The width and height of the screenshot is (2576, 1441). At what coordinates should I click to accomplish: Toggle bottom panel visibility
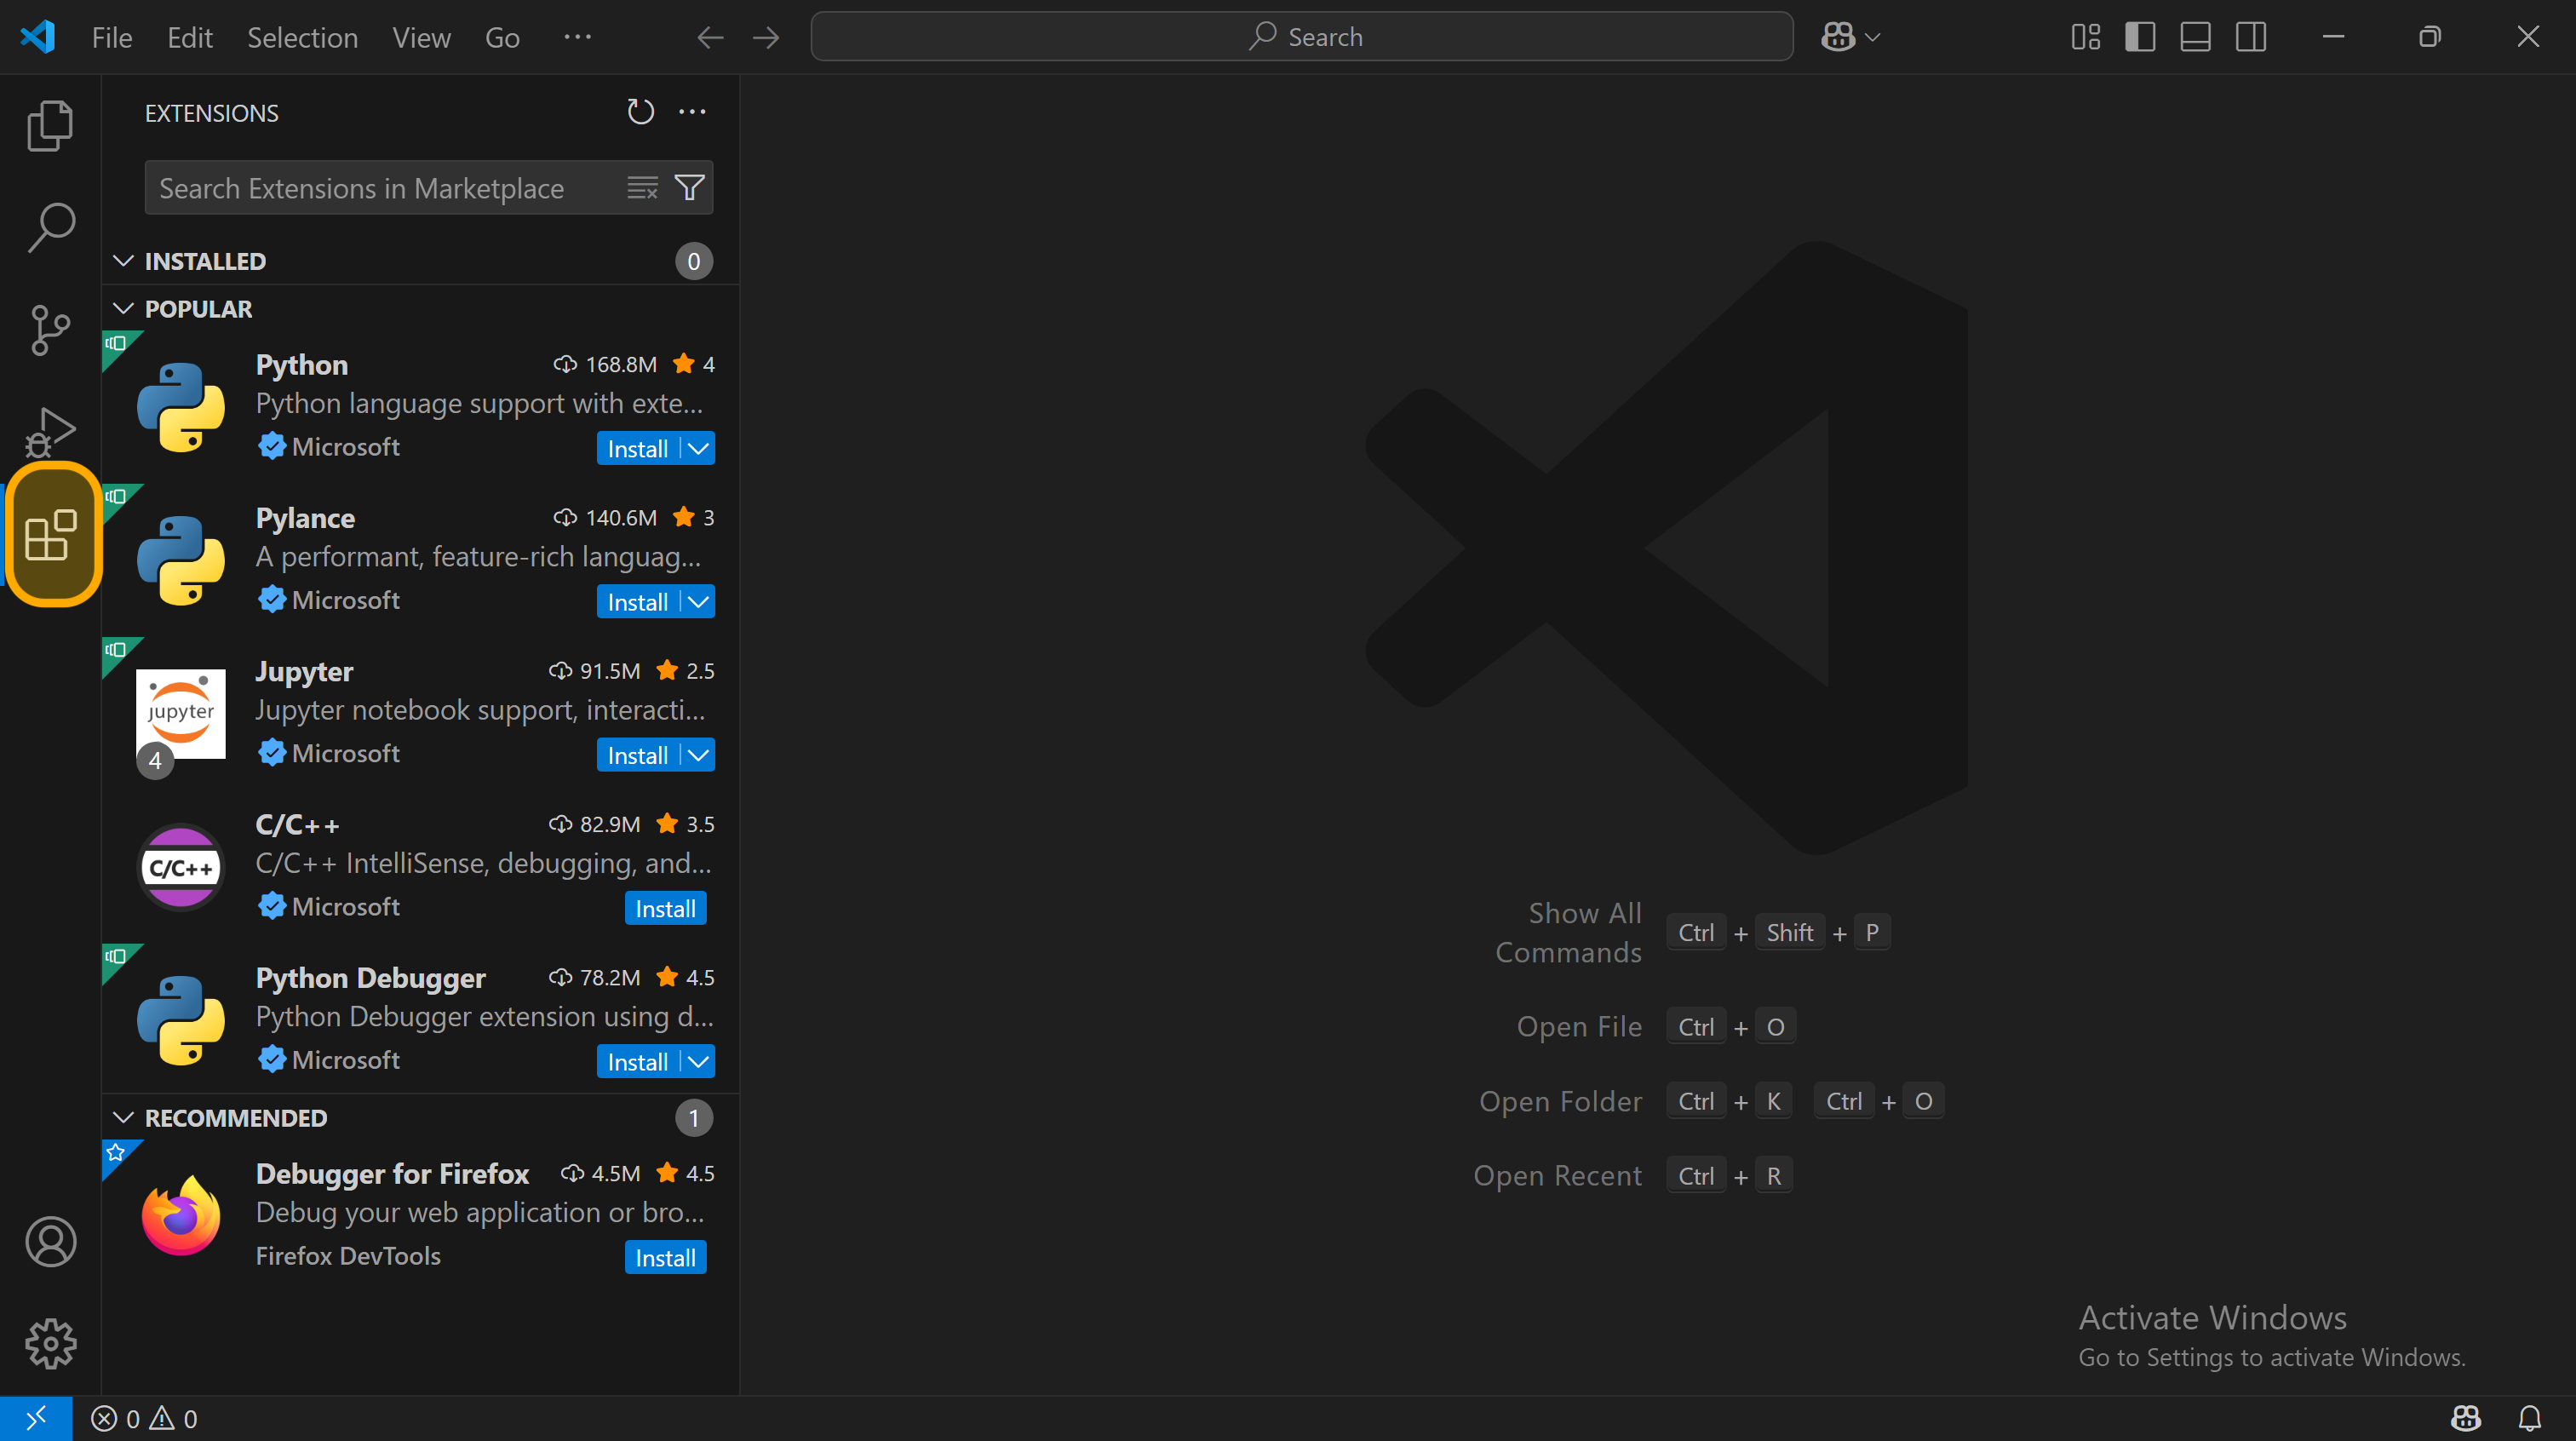(x=2195, y=37)
